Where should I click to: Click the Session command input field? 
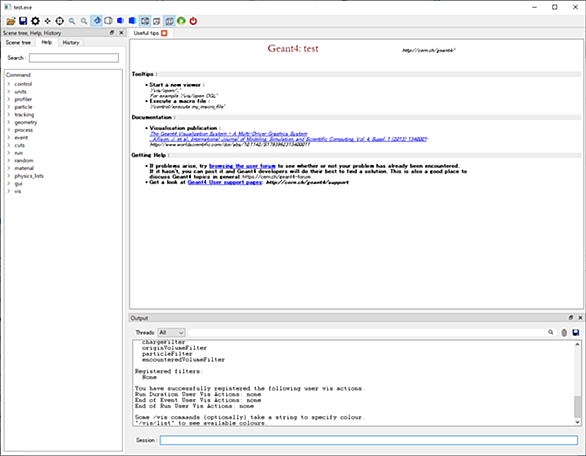pos(369,440)
